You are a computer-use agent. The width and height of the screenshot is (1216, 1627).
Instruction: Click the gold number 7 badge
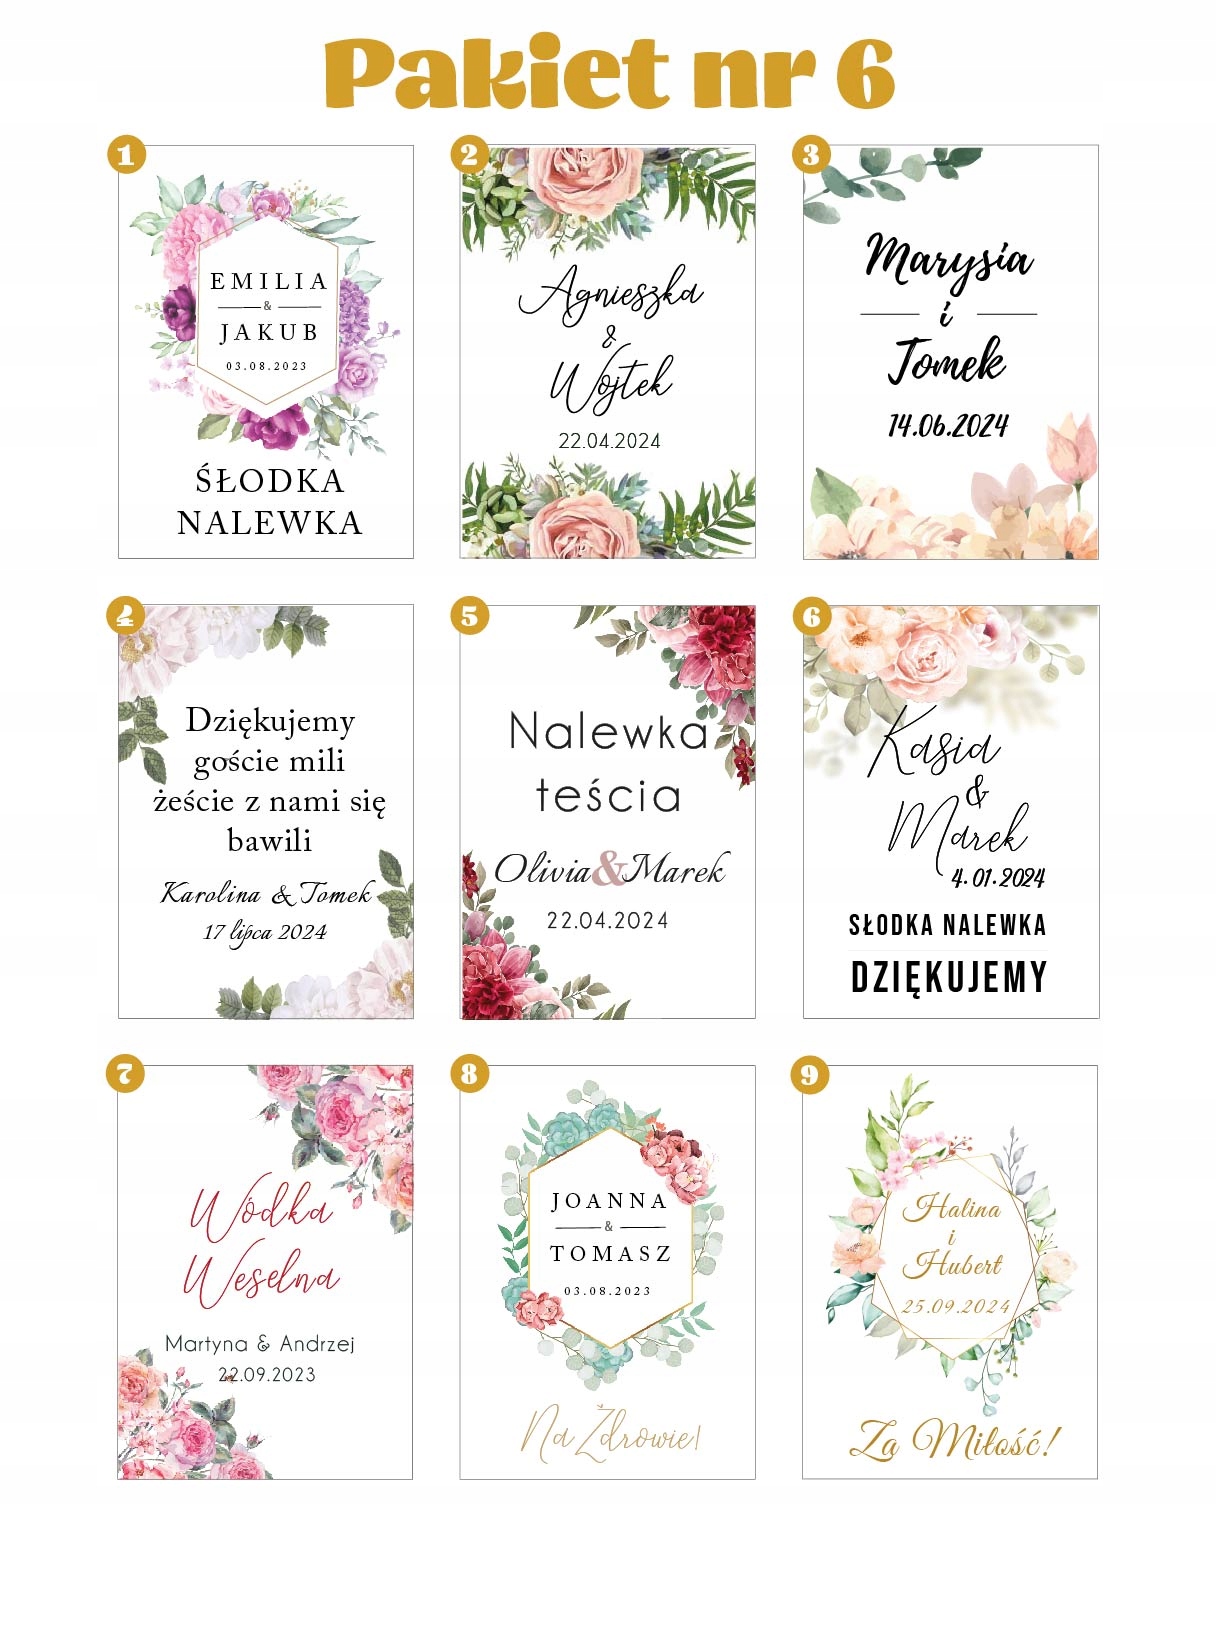pyautogui.click(x=126, y=1075)
